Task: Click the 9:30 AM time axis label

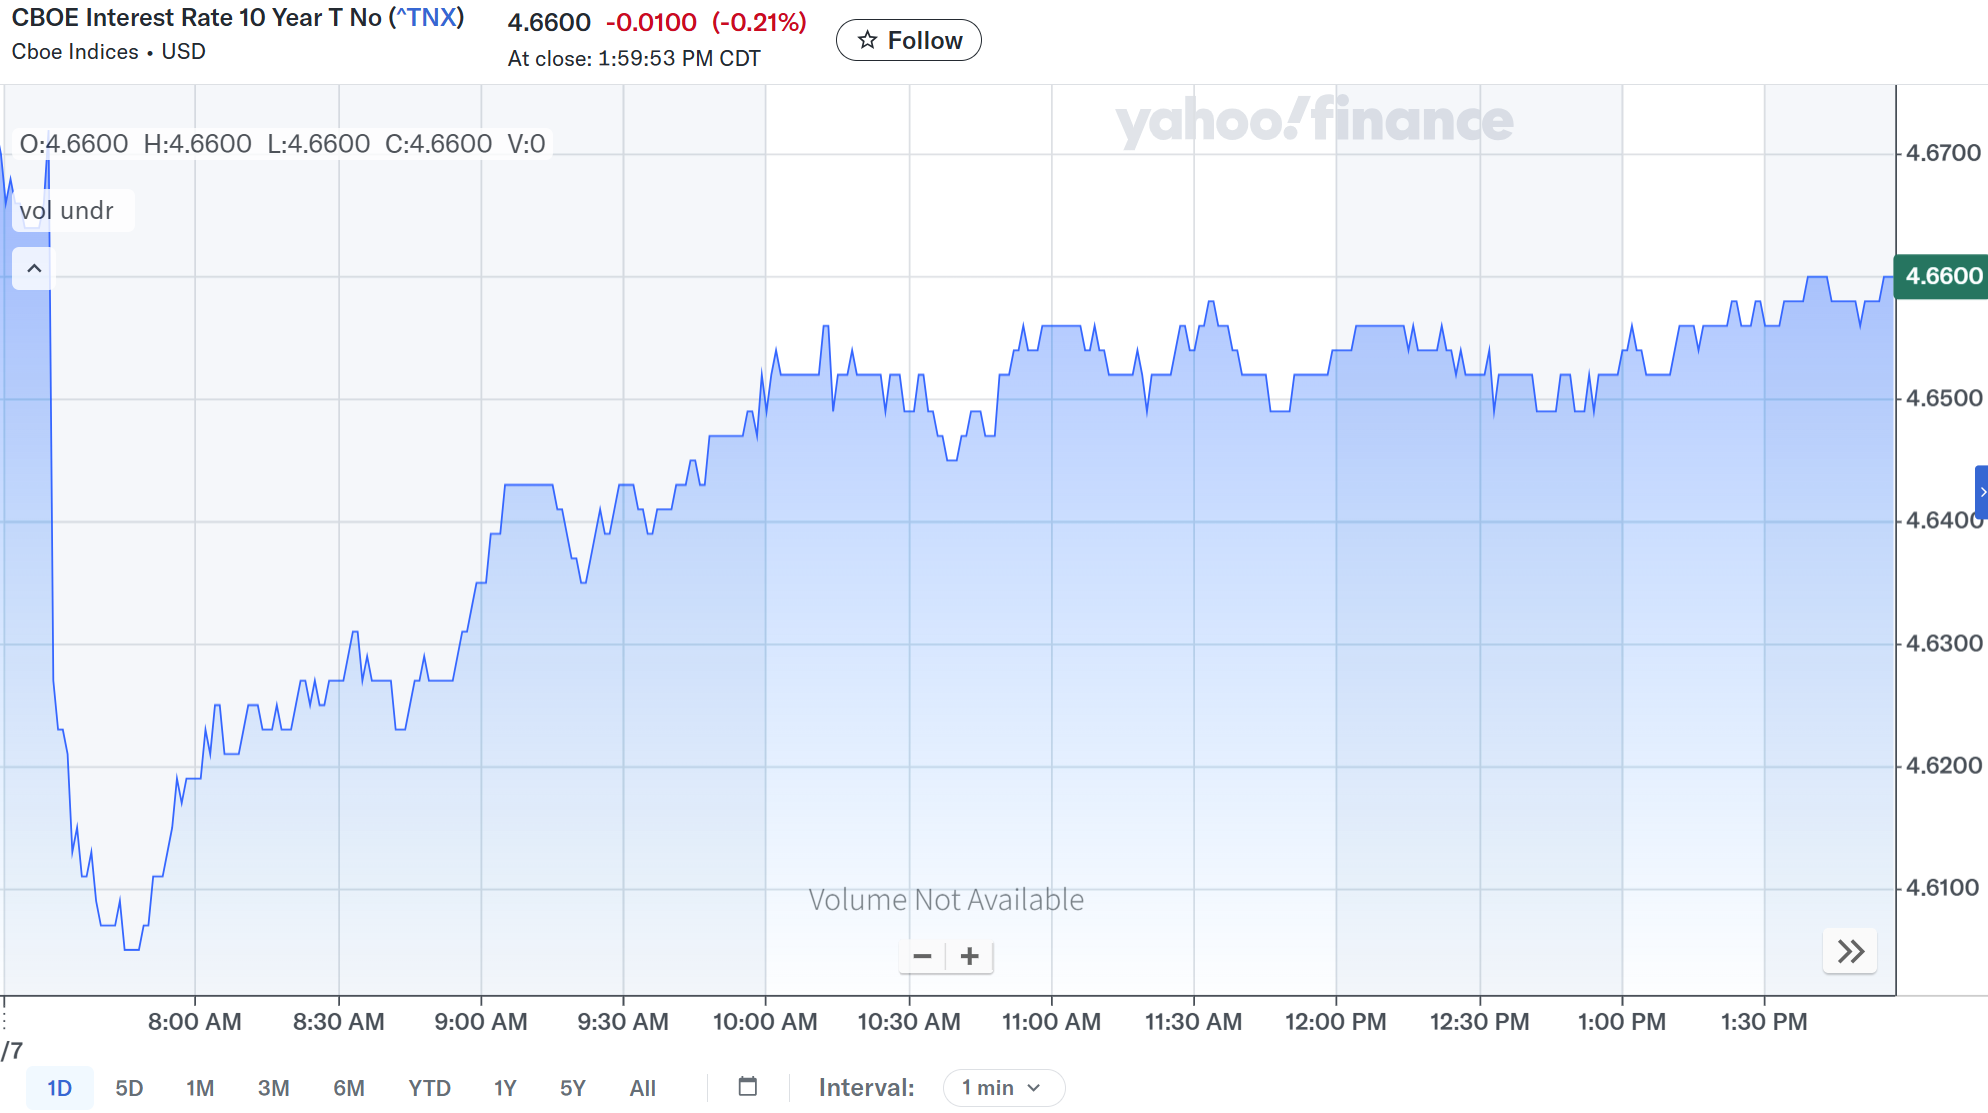Action: [x=623, y=1022]
